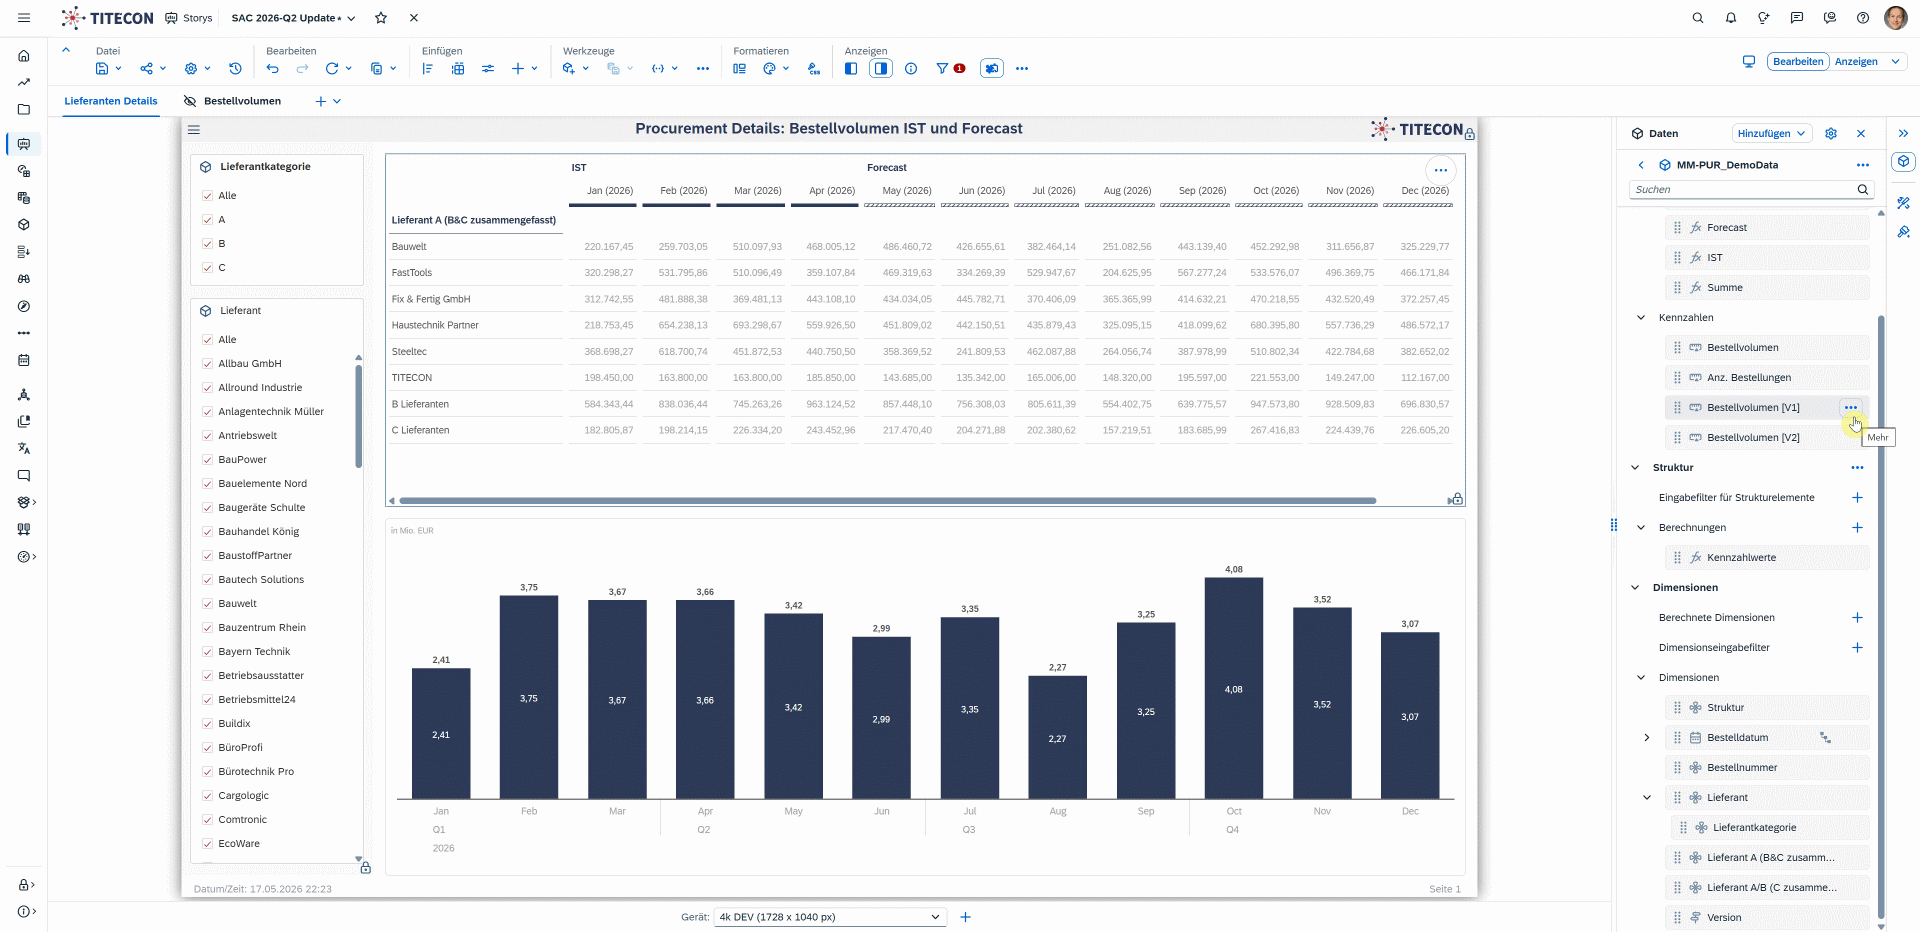Collapse Lieferant dimension chevron
This screenshot has height=932, width=1920.
click(1647, 797)
